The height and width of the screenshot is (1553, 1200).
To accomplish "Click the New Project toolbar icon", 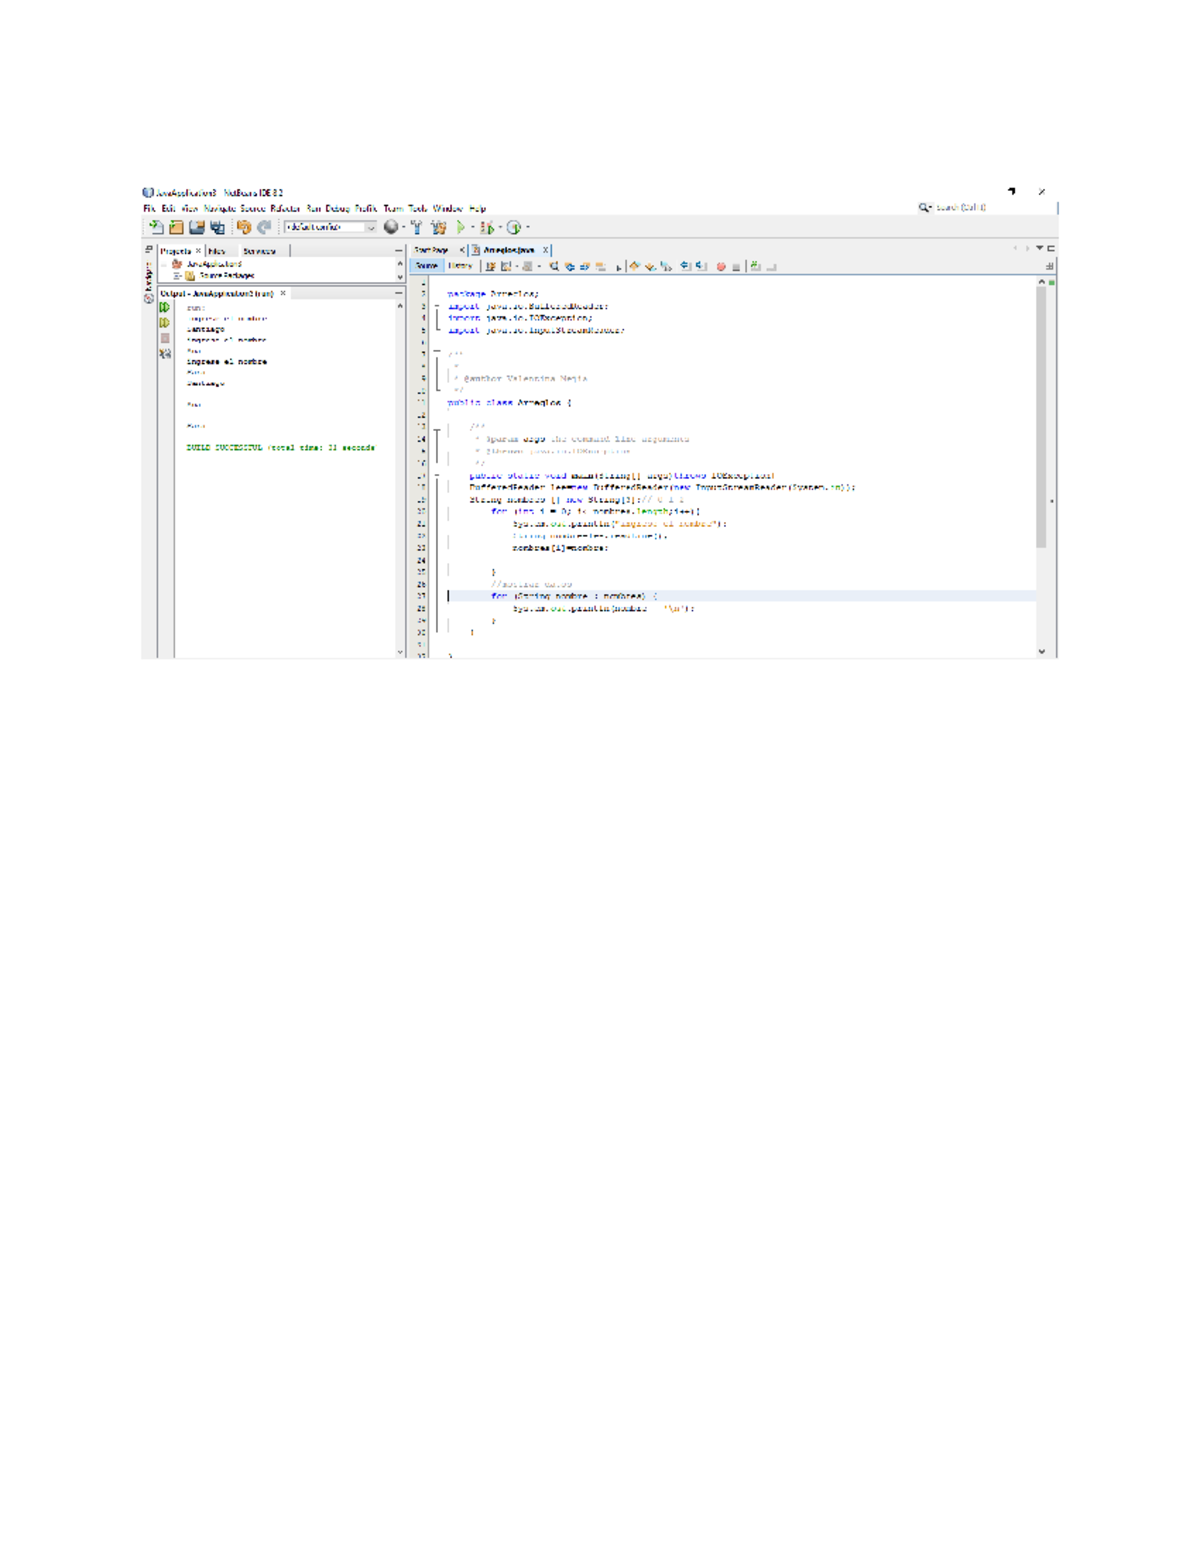I will (177, 227).
